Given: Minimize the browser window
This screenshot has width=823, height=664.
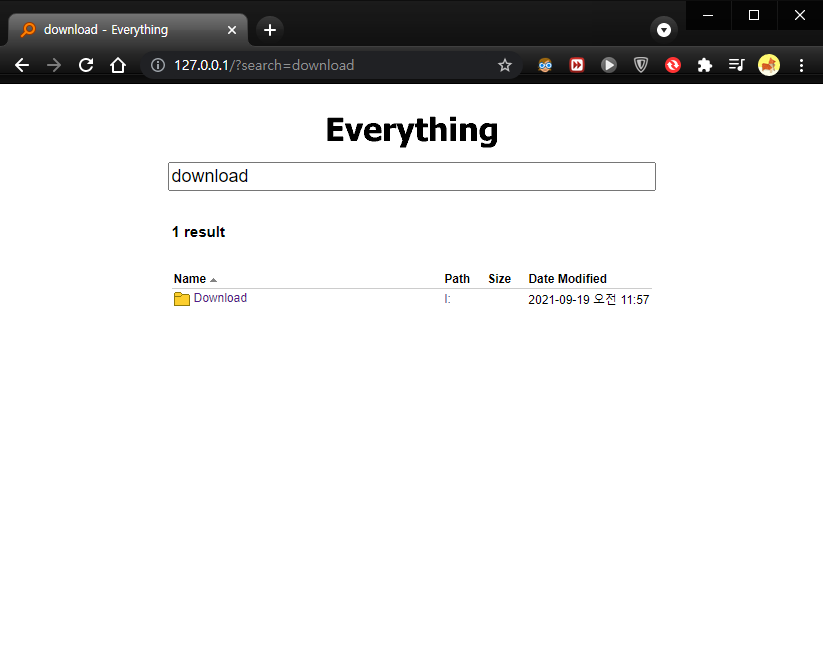Looking at the screenshot, I should tap(708, 15).
